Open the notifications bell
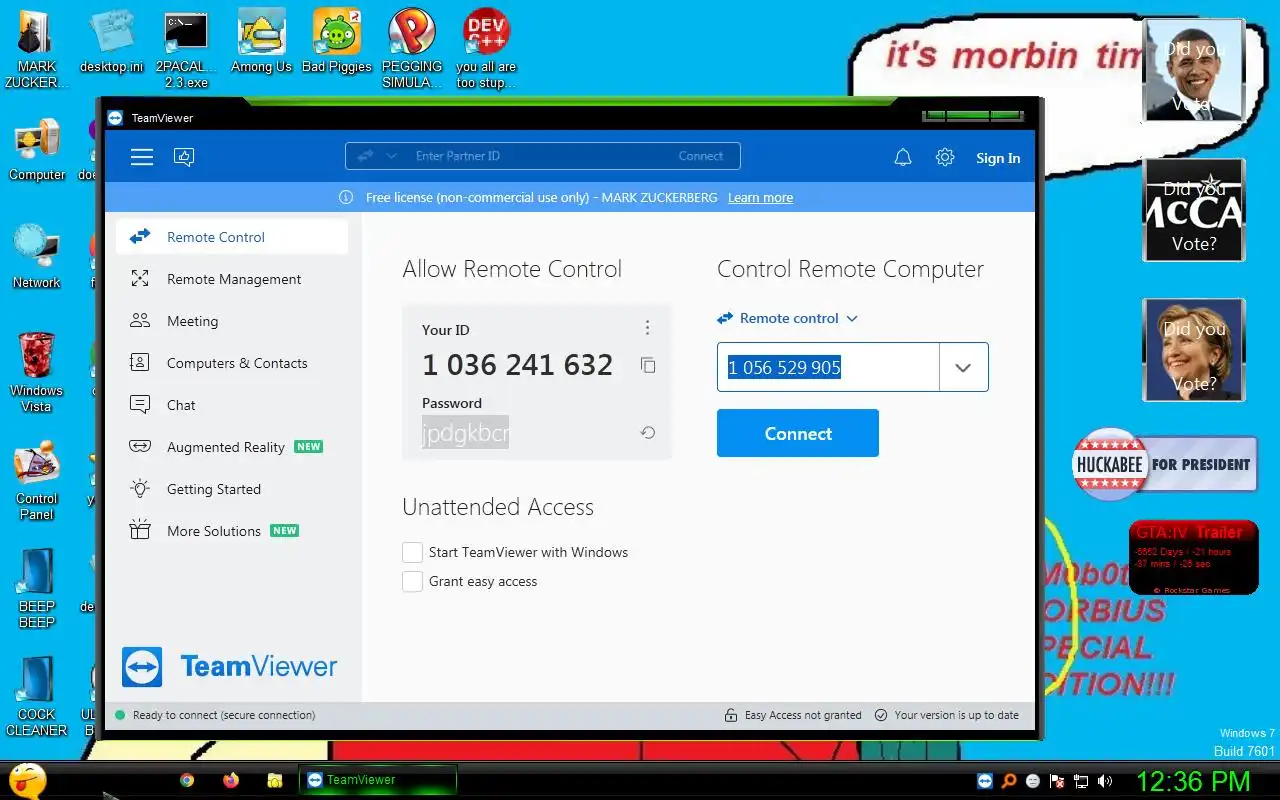 [x=903, y=157]
